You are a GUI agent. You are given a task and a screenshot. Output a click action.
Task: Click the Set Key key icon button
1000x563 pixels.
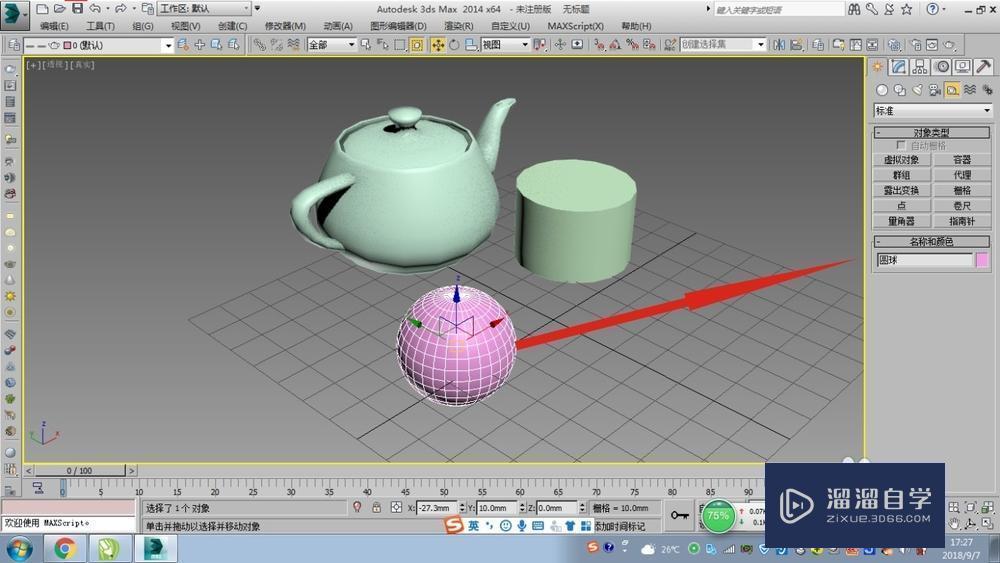click(680, 515)
